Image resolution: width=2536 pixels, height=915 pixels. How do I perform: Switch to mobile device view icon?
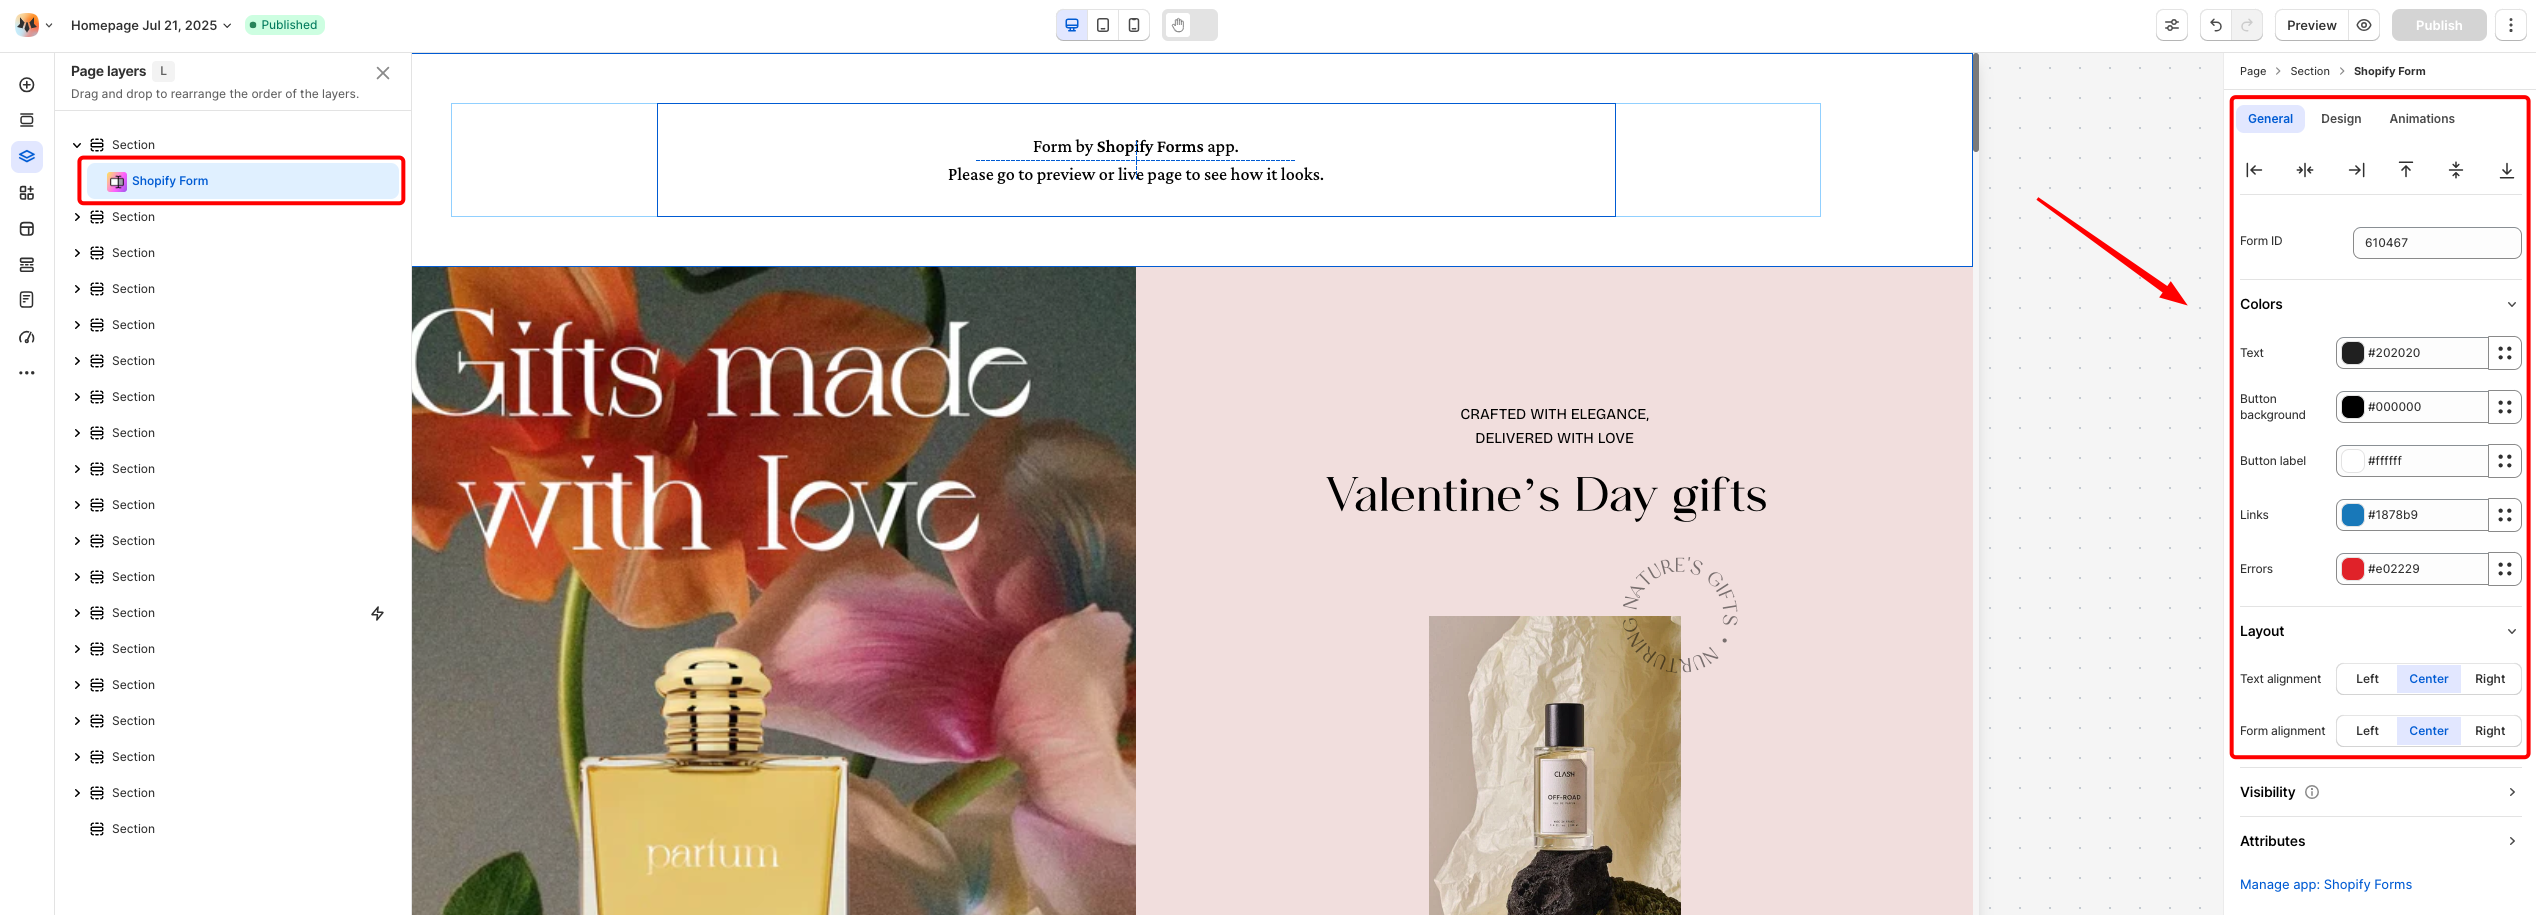pyautogui.click(x=1133, y=25)
